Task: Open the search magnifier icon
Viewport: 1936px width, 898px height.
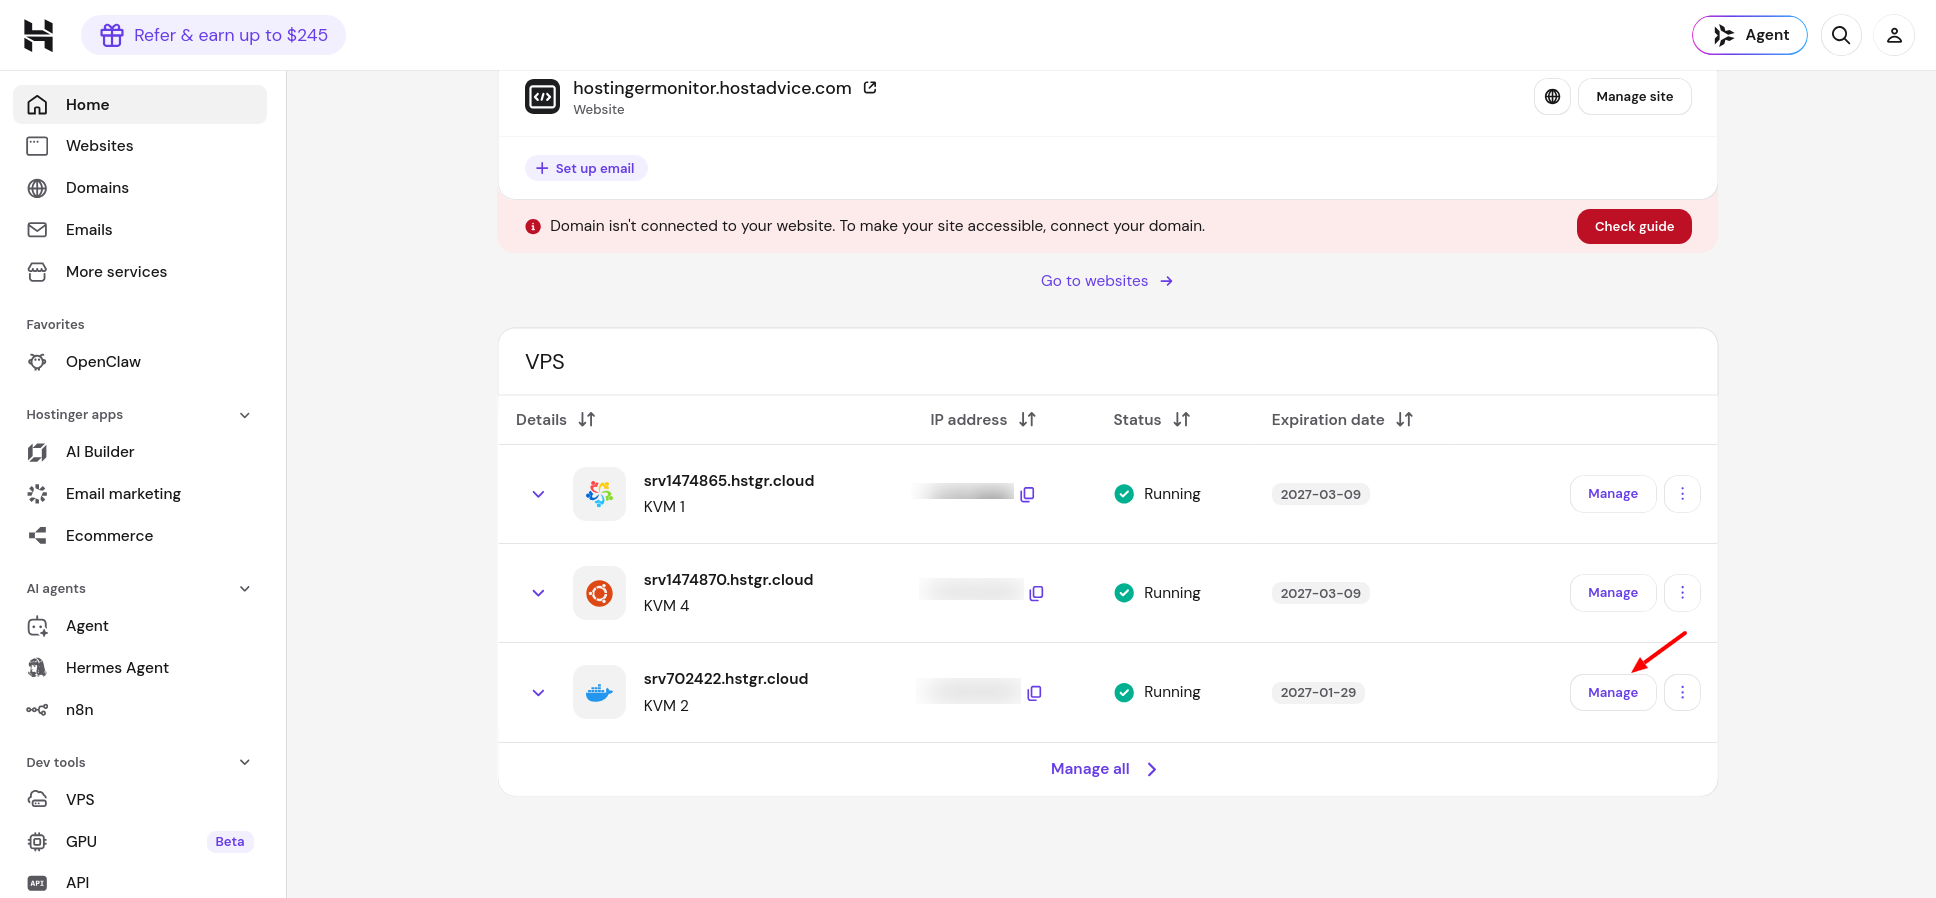Action: [x=1841, y=35]
